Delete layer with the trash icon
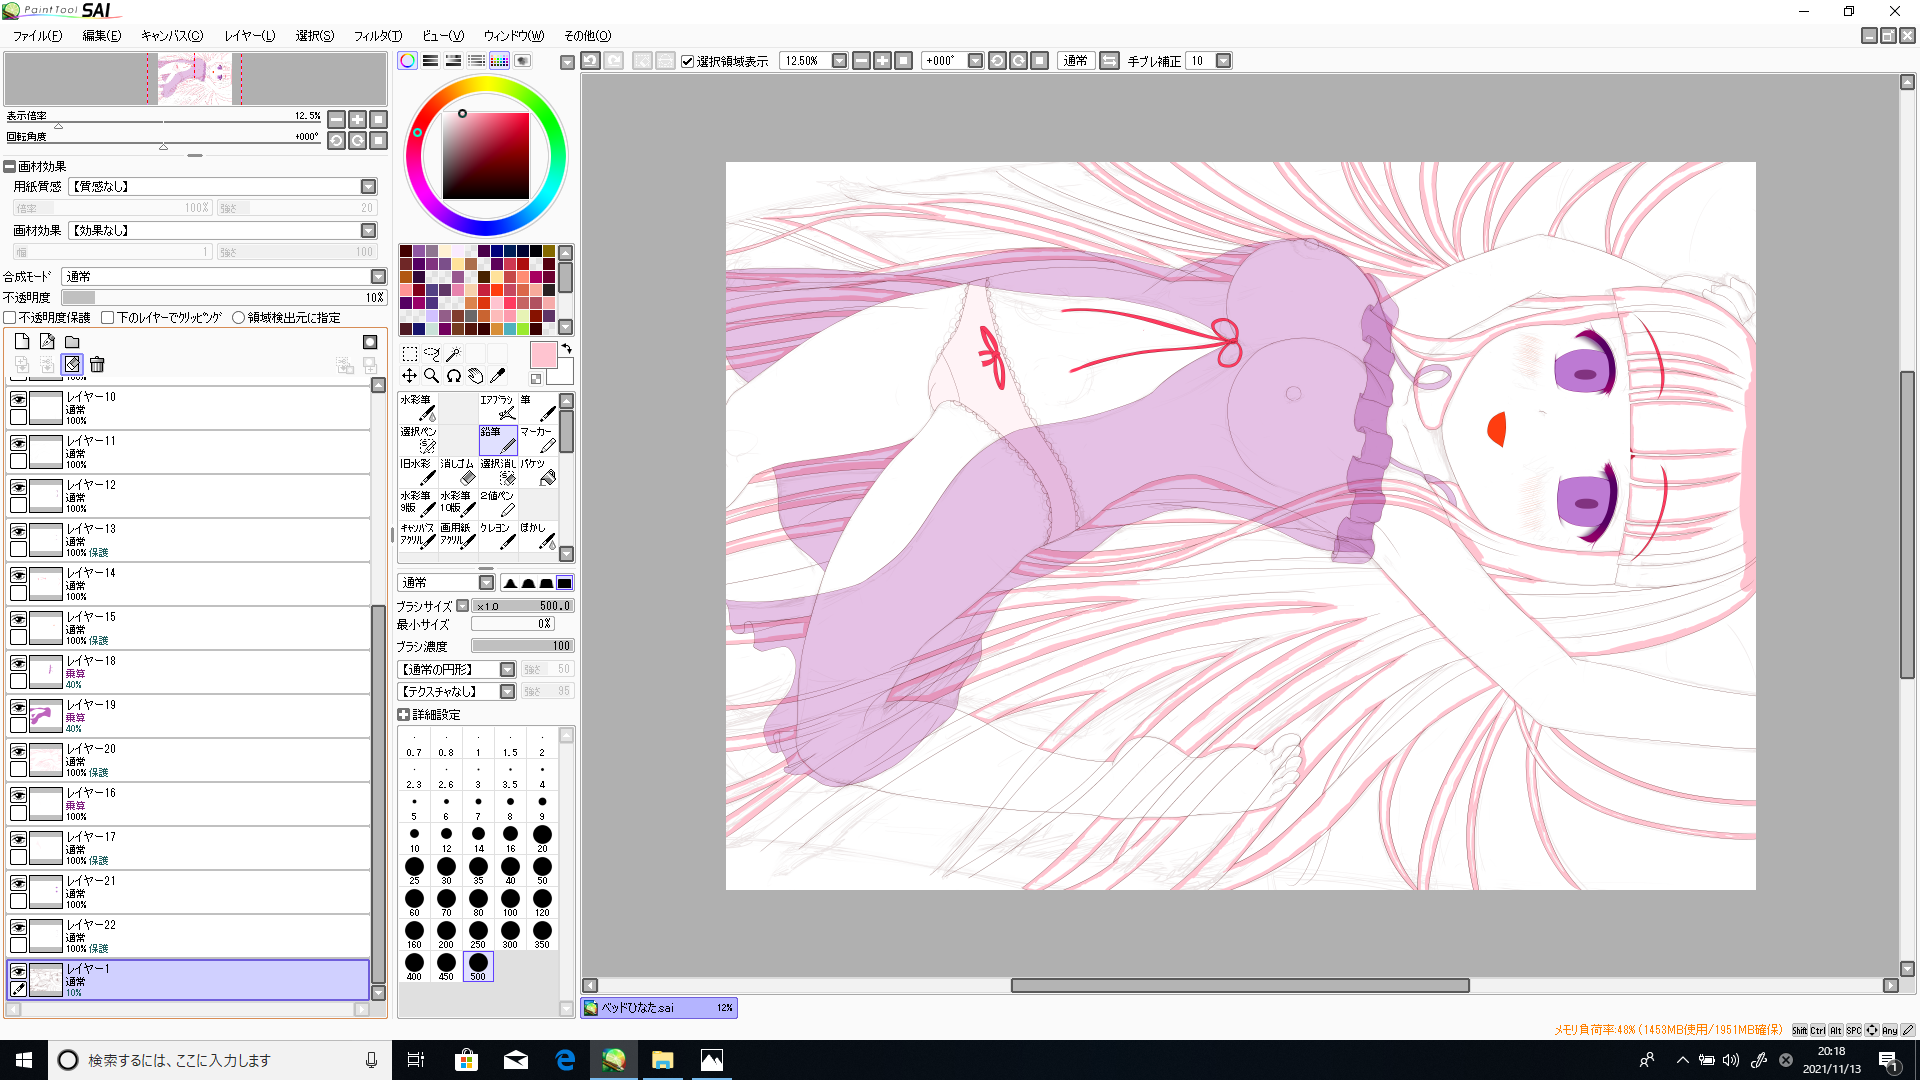Screen dimensions: 1920x1080 coord(97,365)
